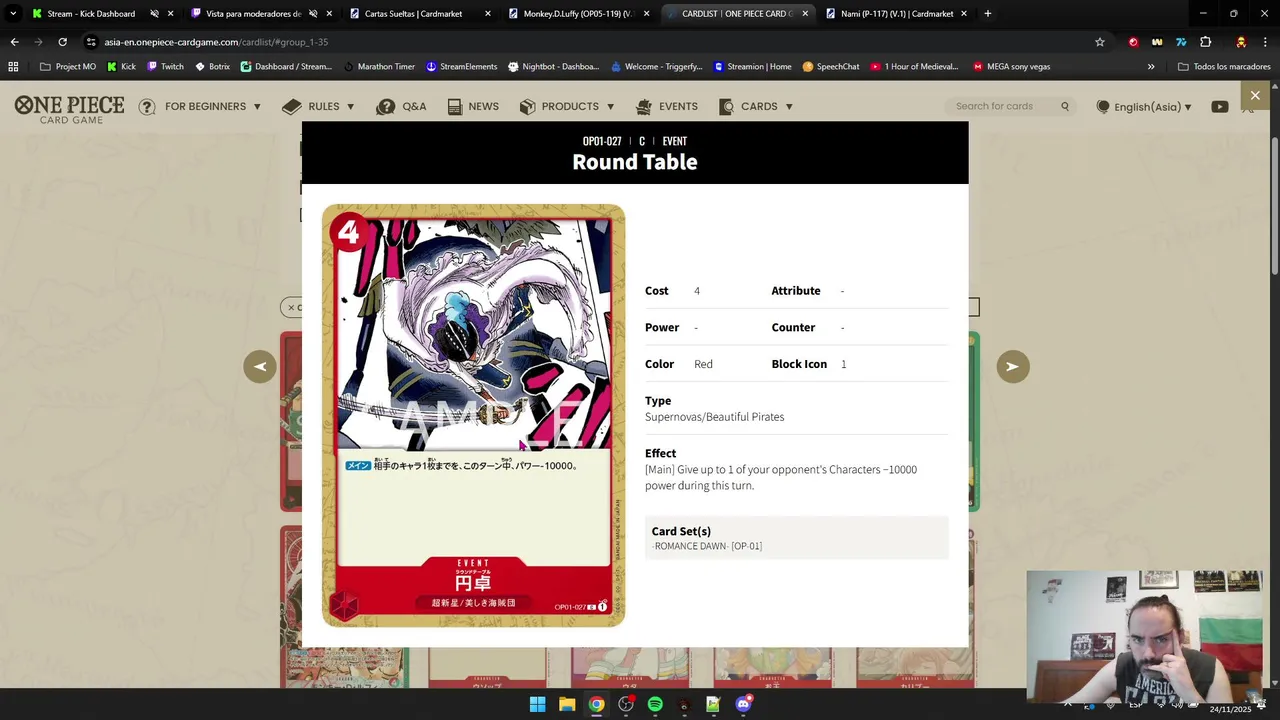Open the MEGA sony vegas bookmark
Viewport: 1280px width, 720px height.
(1012, 67)
